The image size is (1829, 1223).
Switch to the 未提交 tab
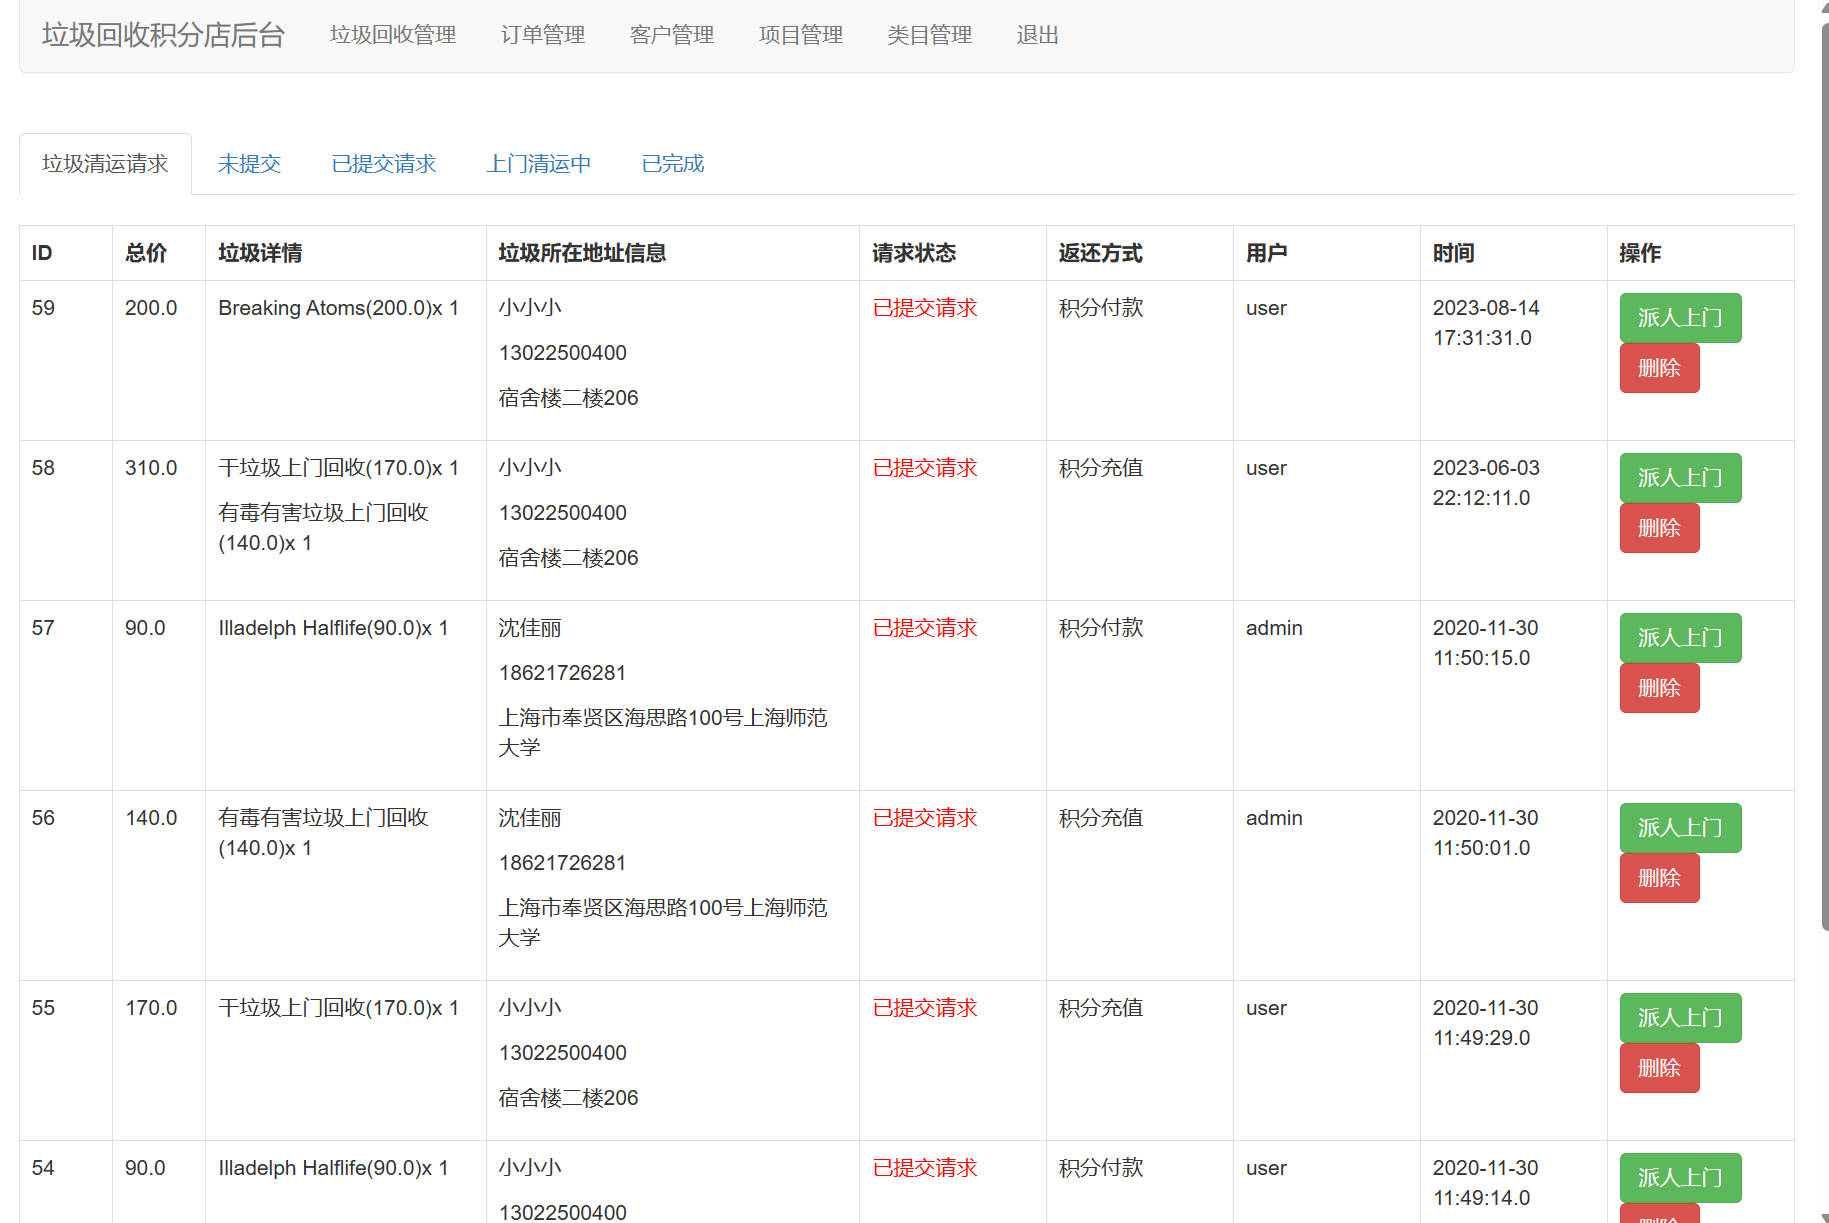pyautogui.click(x=249, y=163)
